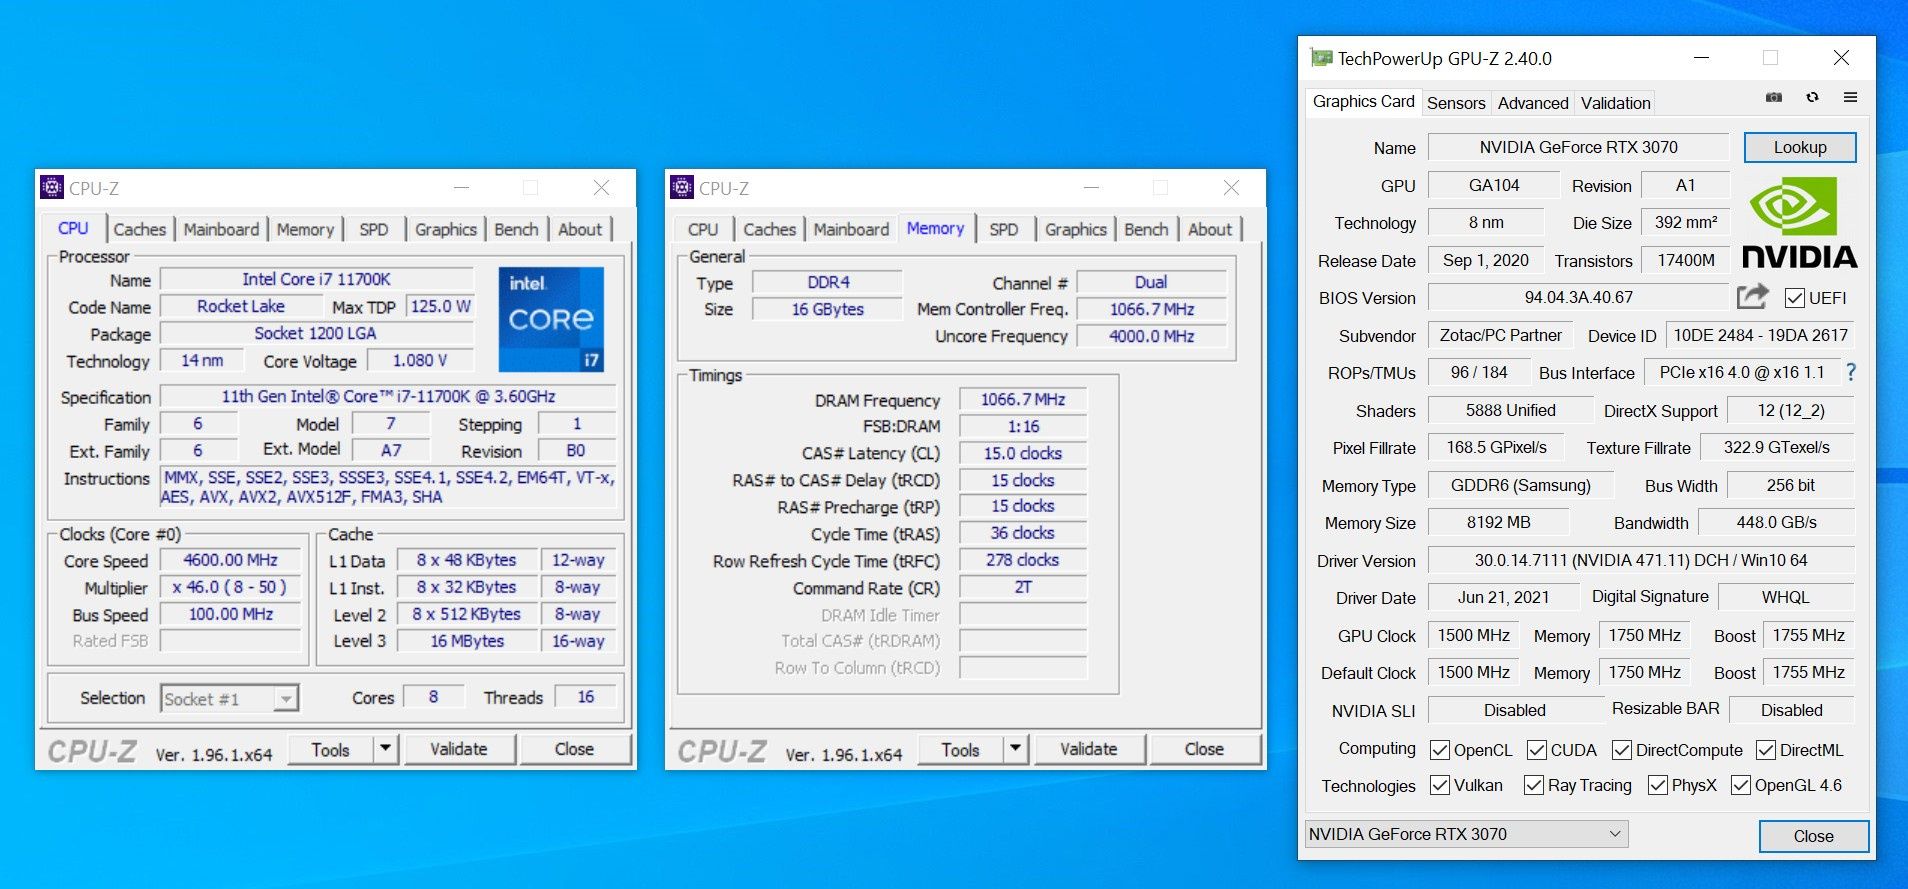Image resolution: width=1908 pixels, height=889 pixels.
Task: Click the bus interface question mark icon
Action: coord(1851,372)
